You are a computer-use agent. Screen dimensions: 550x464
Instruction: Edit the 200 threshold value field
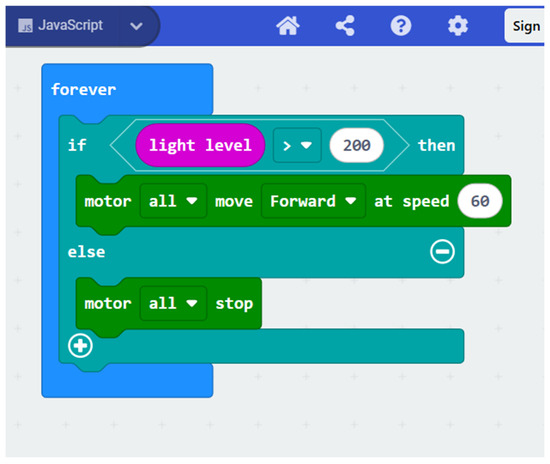click(356, 145)
